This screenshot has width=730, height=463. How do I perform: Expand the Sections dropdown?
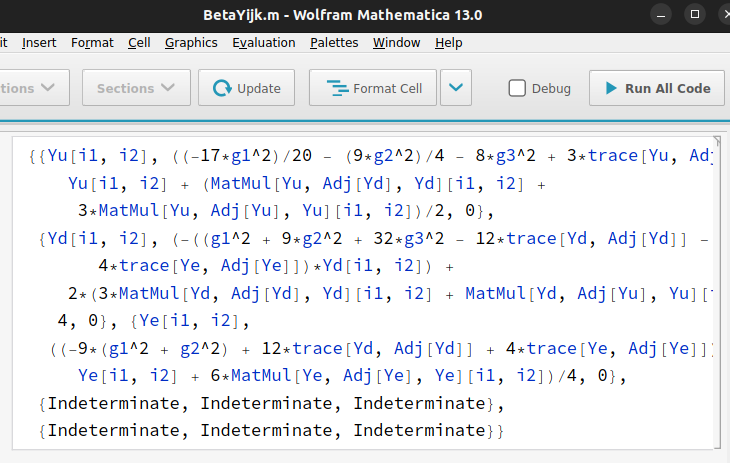135,88
